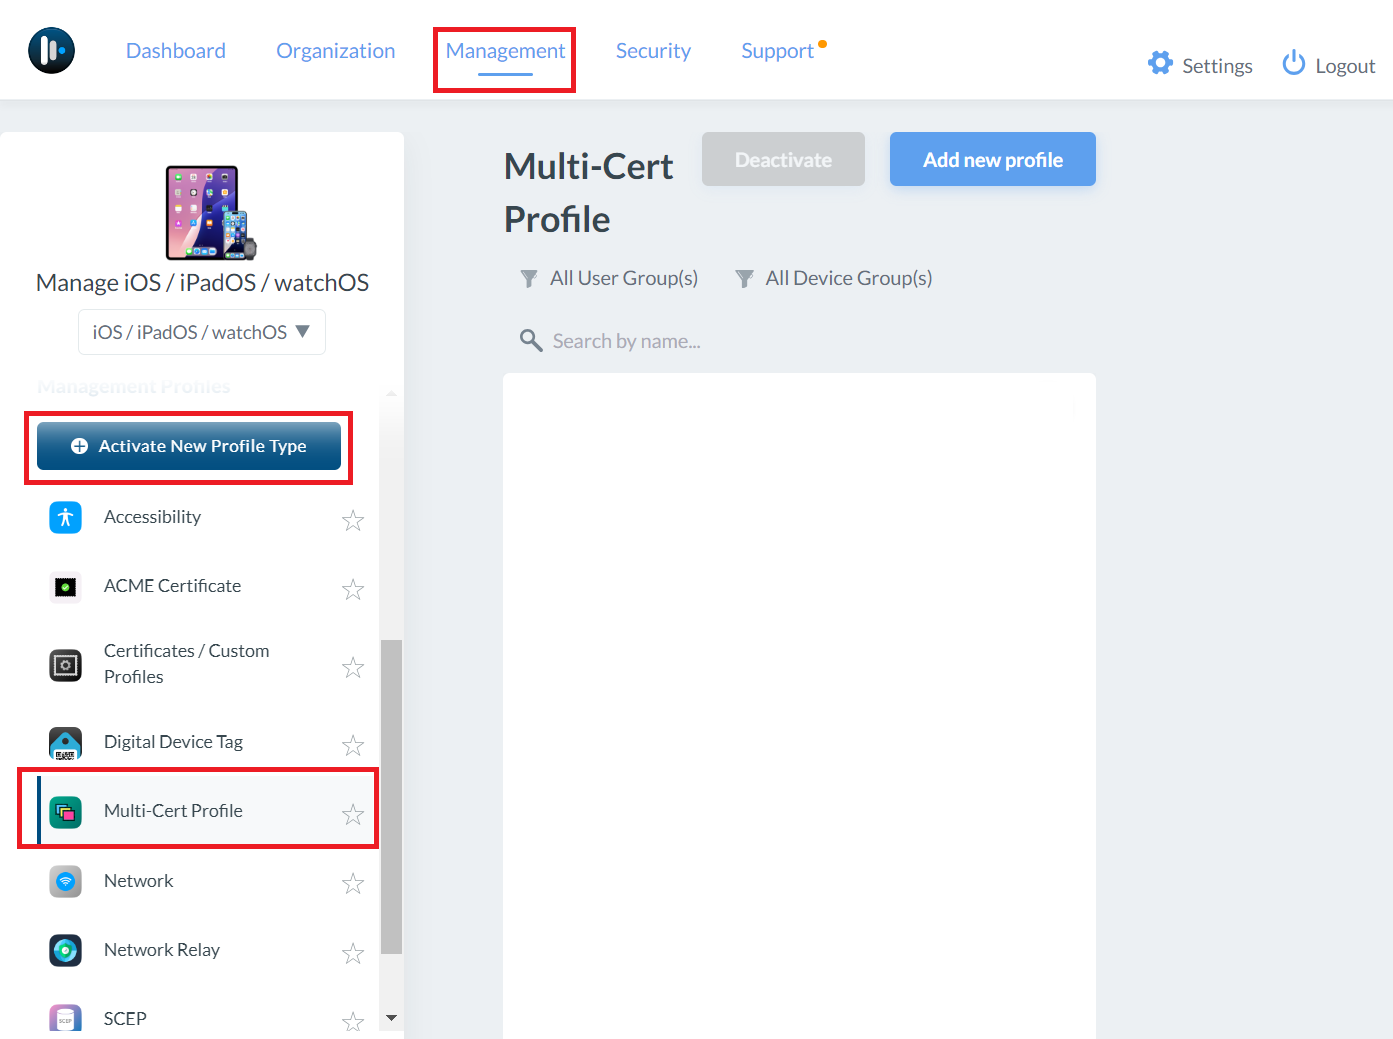The width and height of the screenshot is (1393, 1039).
Task: Click the Add new profile button
Action: coord(992,160)
